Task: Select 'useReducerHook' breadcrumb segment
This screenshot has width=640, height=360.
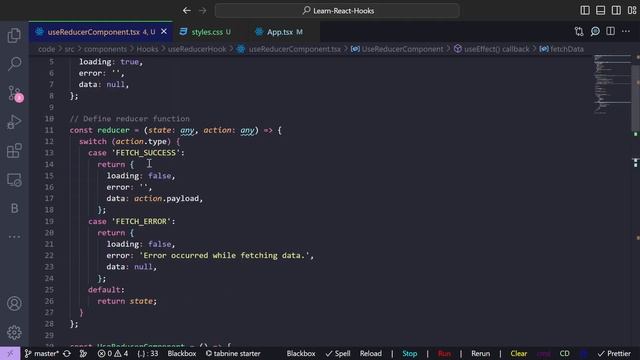Action: 197,49
